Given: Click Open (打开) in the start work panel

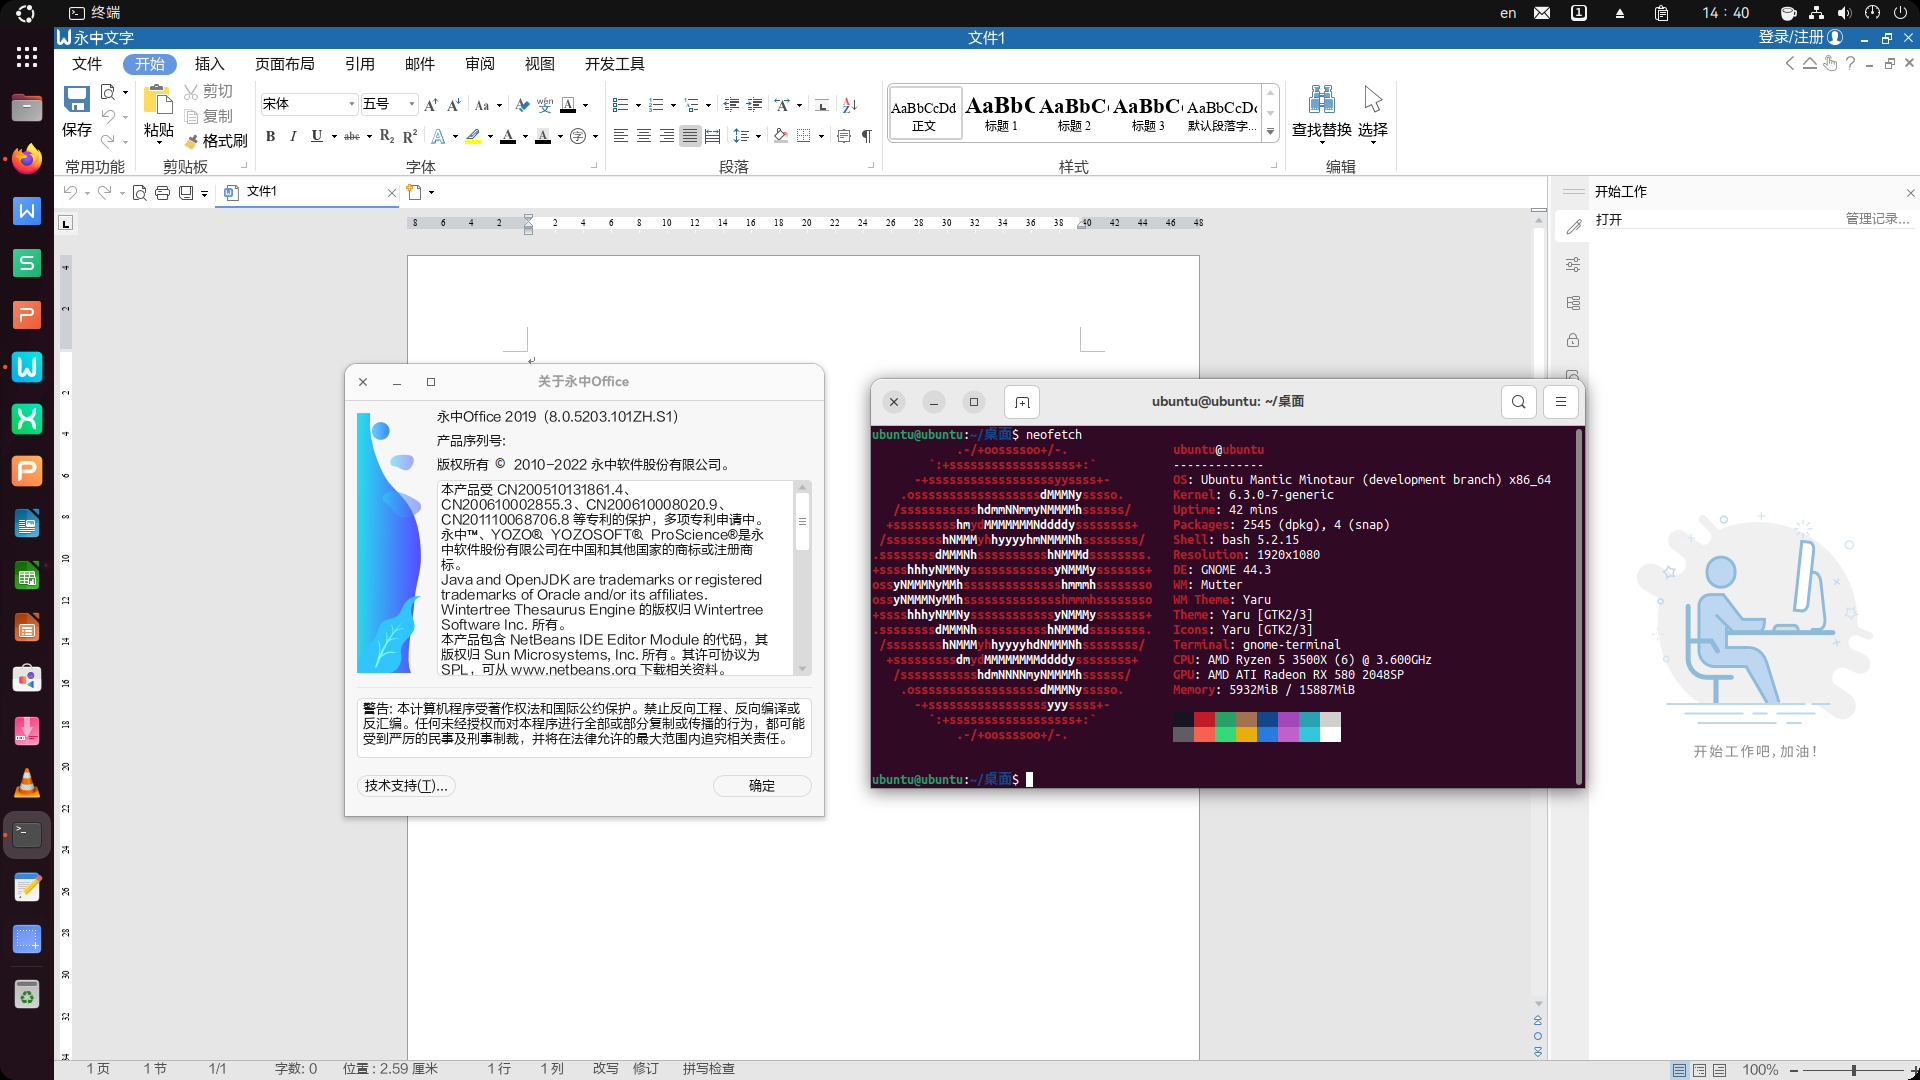Looking at the screenshot, I should coord(1609,219).
